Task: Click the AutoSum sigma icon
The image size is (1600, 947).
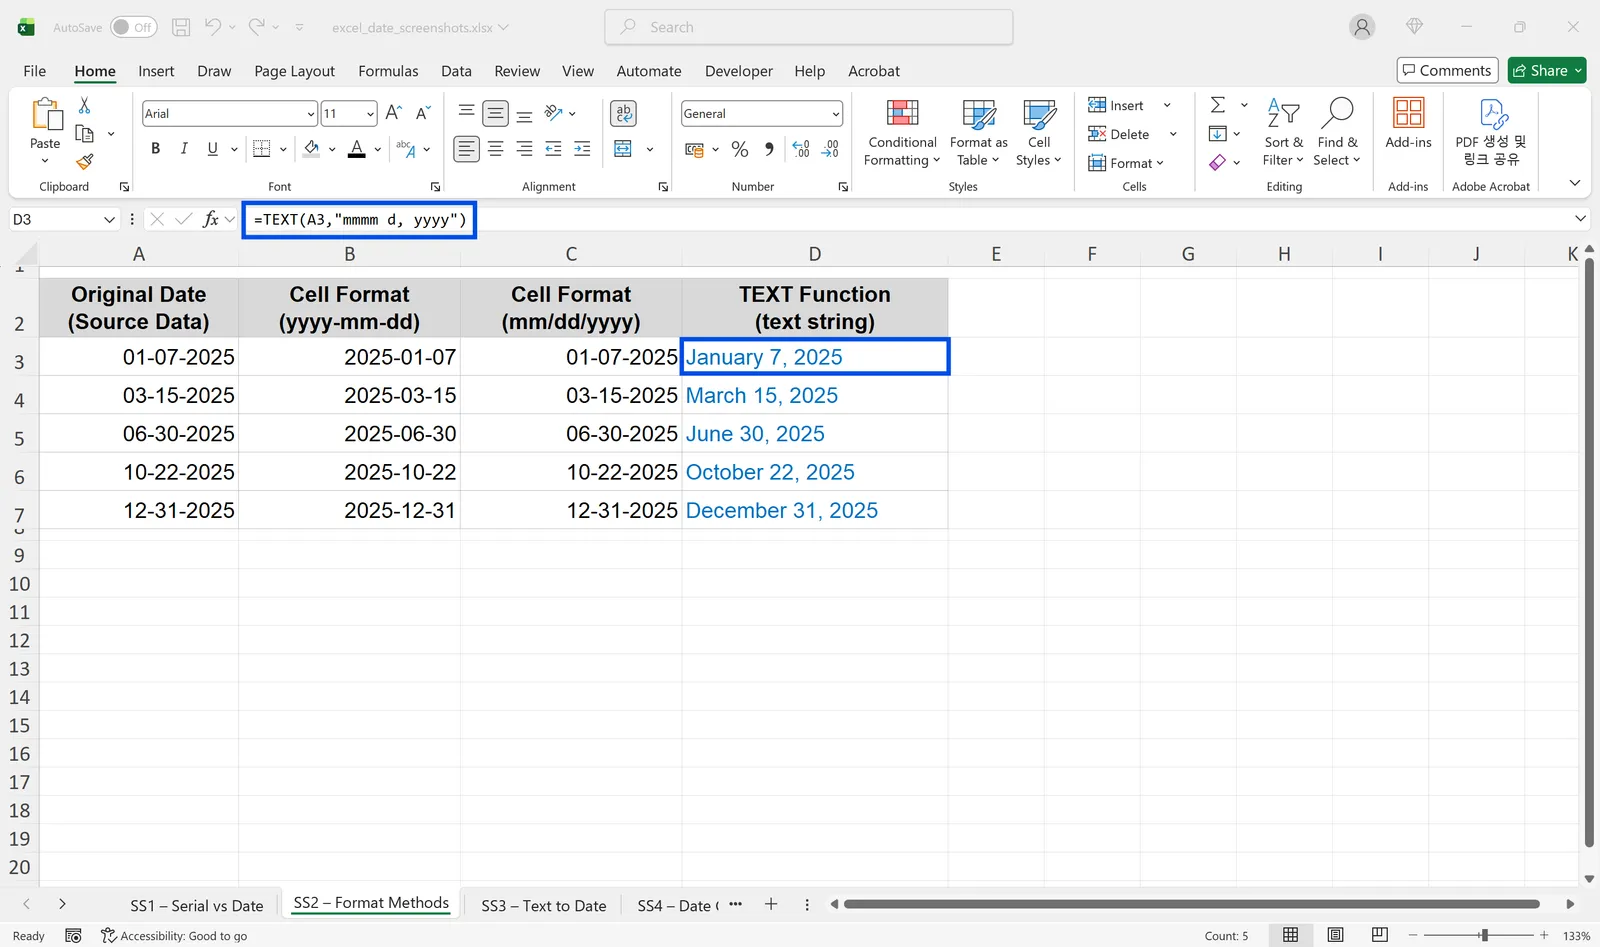Action: [1218, 105]
